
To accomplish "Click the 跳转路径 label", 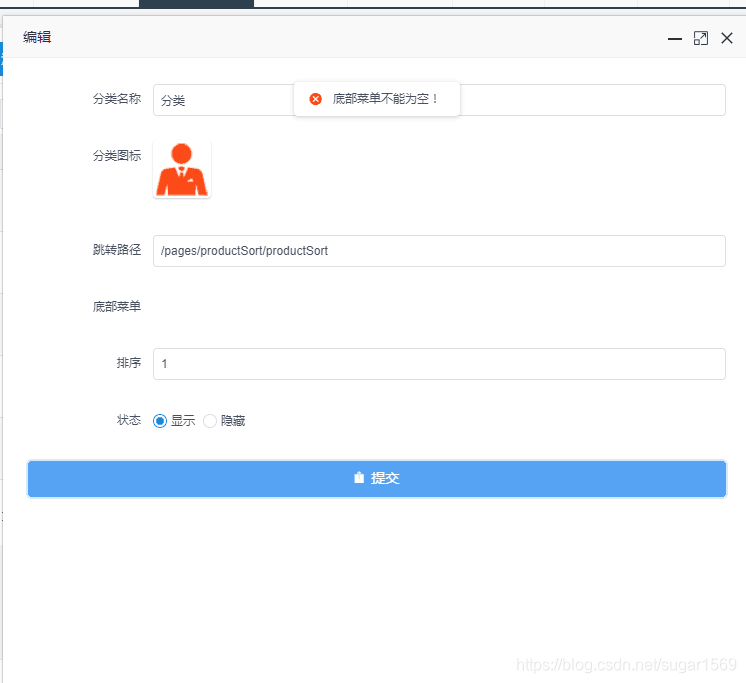I will (117, 249).
